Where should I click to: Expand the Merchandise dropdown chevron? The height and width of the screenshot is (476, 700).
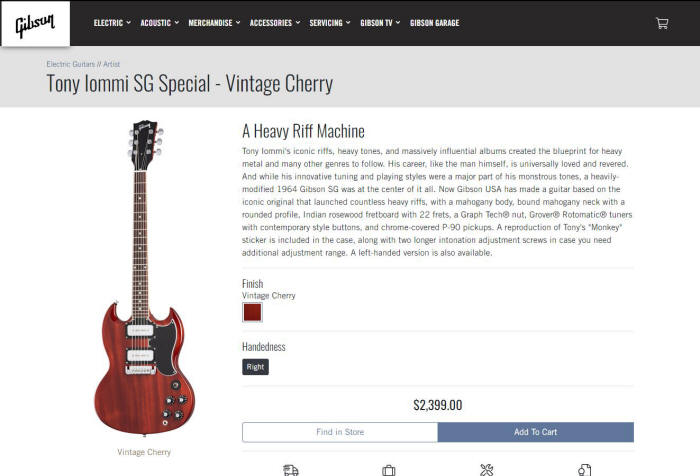(238, 22)
